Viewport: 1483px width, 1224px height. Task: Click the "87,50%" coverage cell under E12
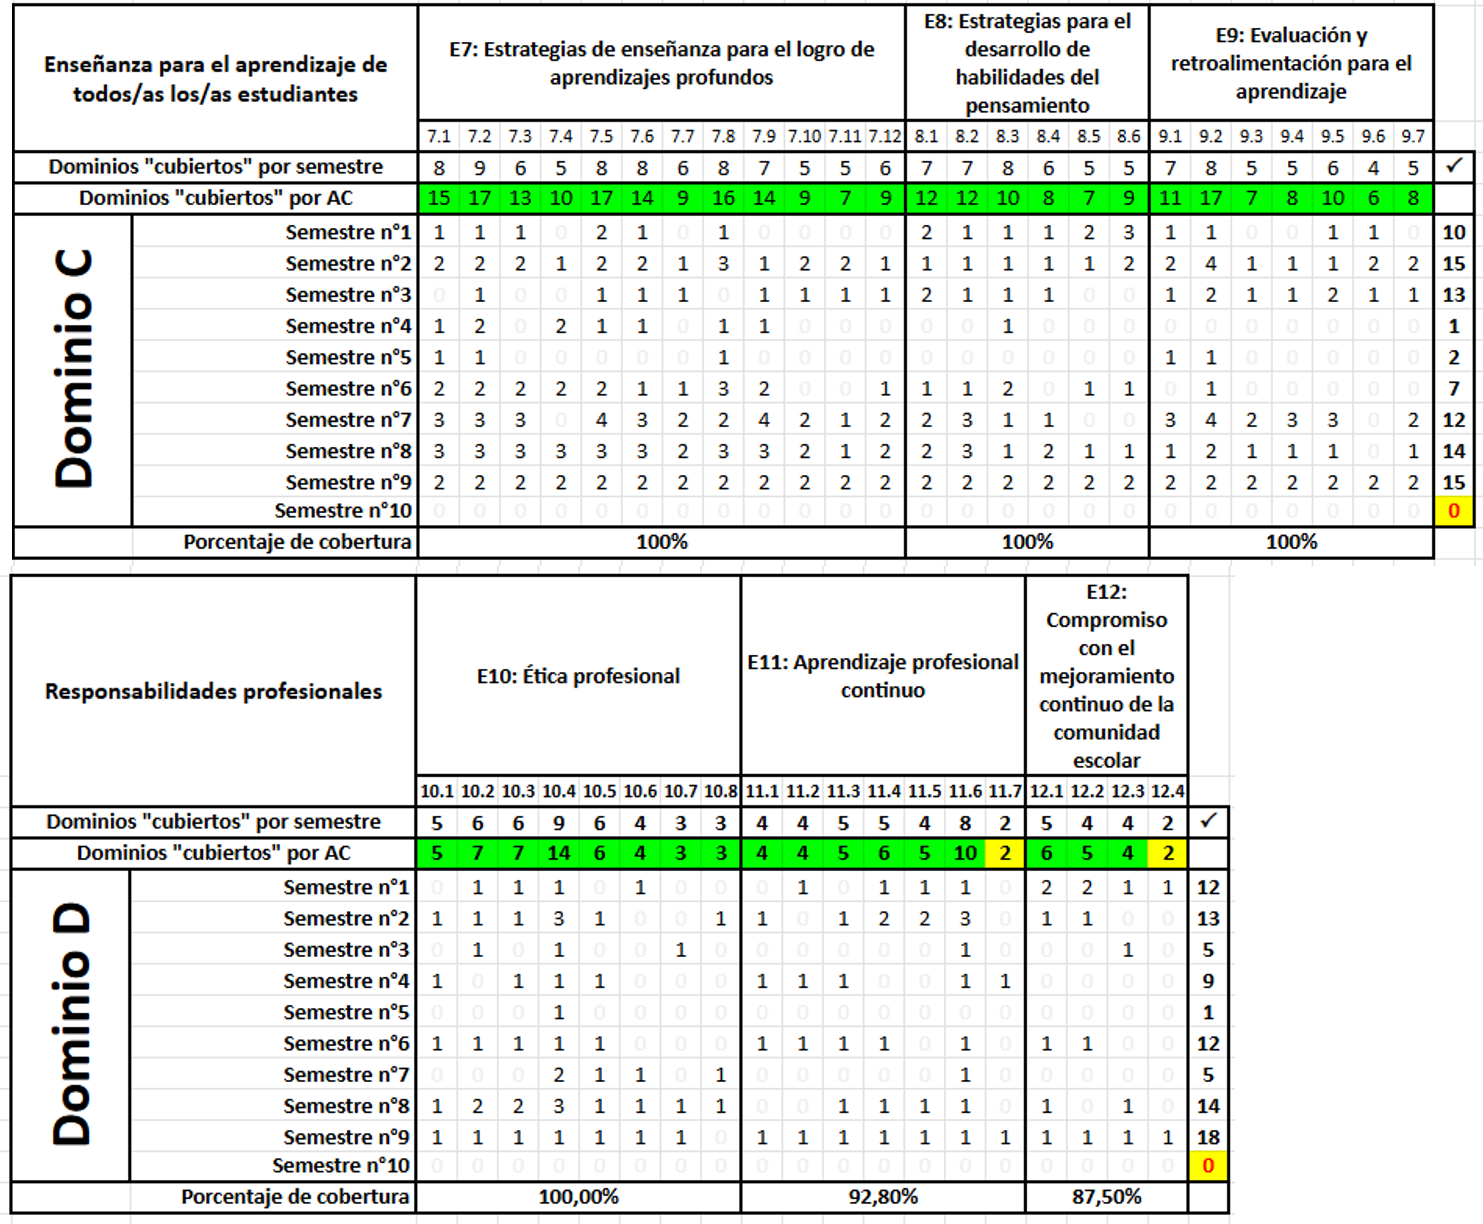pyautogui.click(x=1107, y=1197)
